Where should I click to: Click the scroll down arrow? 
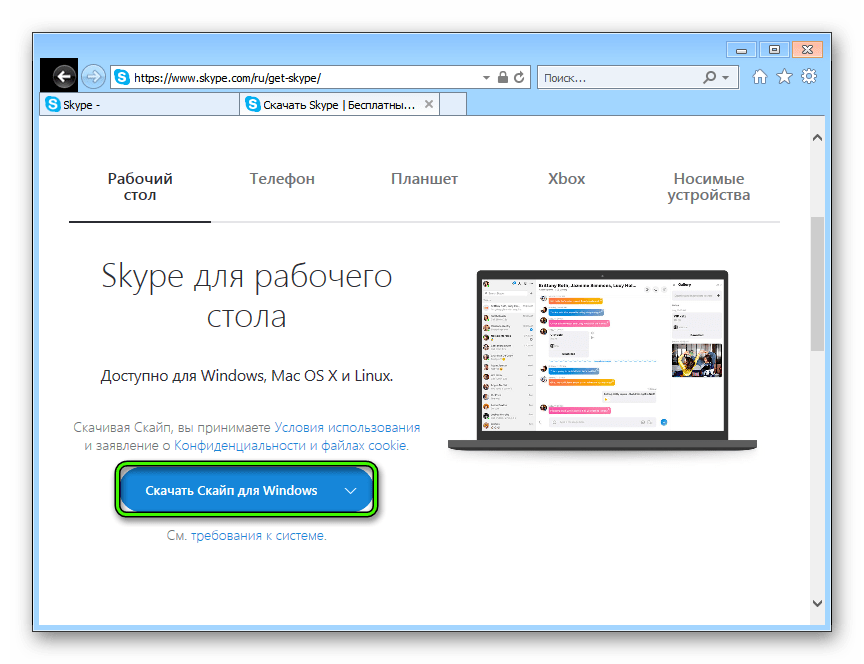point(818,603)
